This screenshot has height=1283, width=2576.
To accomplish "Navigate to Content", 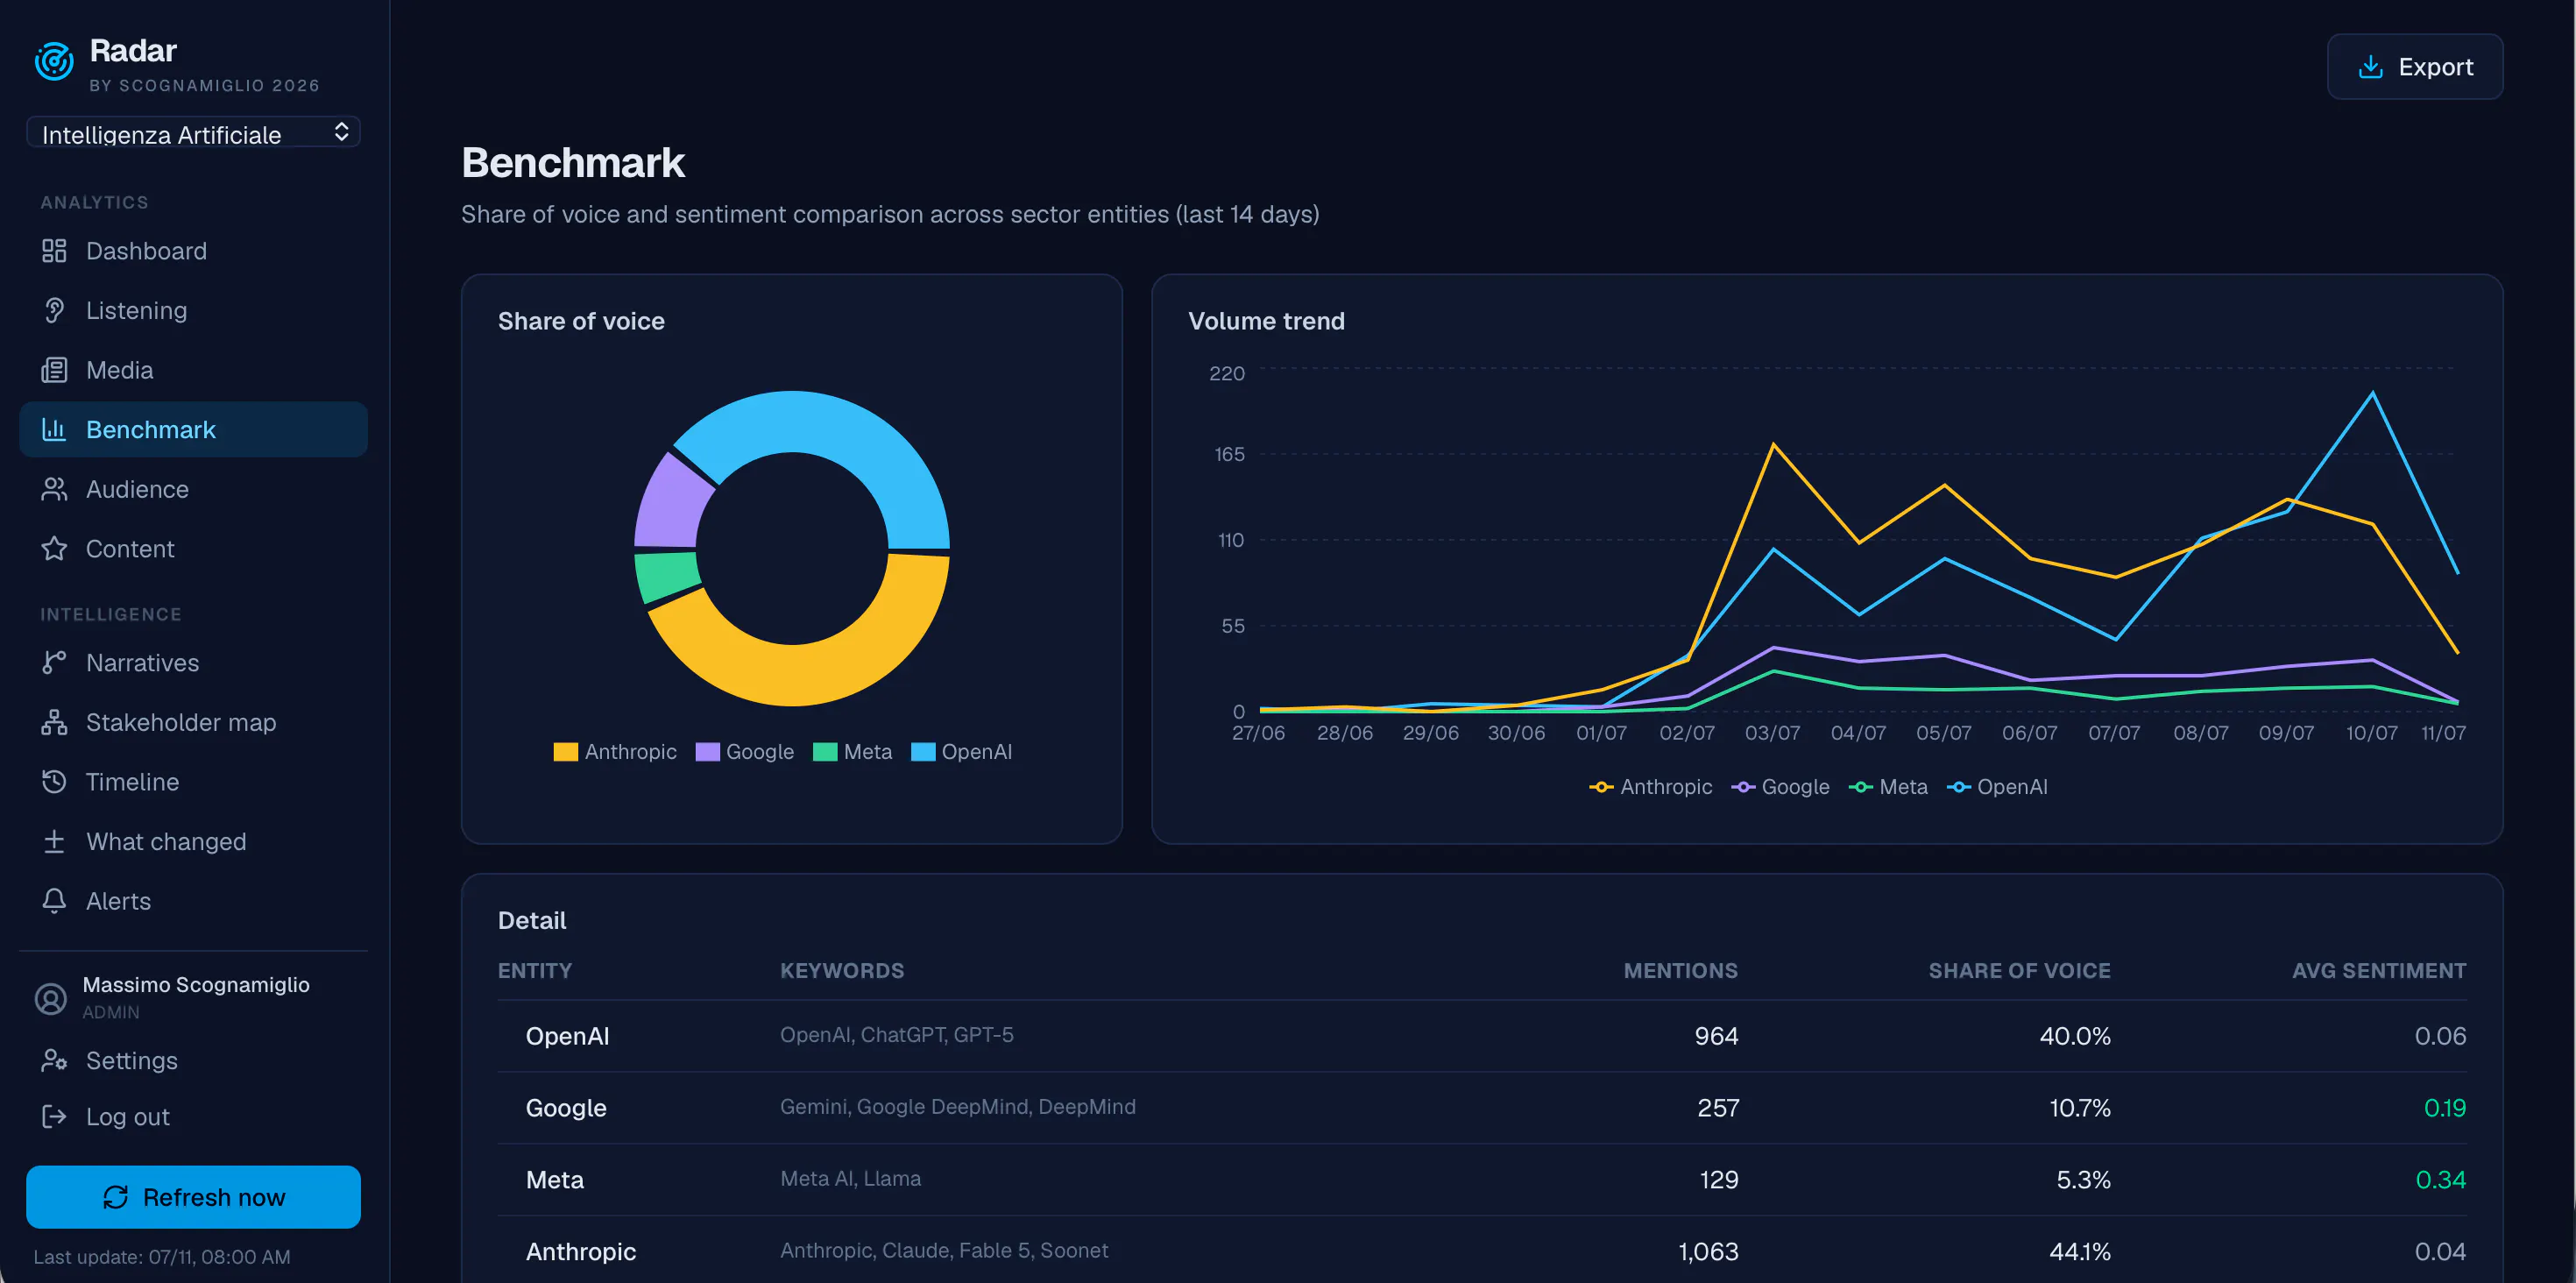I will pos(193,549).
